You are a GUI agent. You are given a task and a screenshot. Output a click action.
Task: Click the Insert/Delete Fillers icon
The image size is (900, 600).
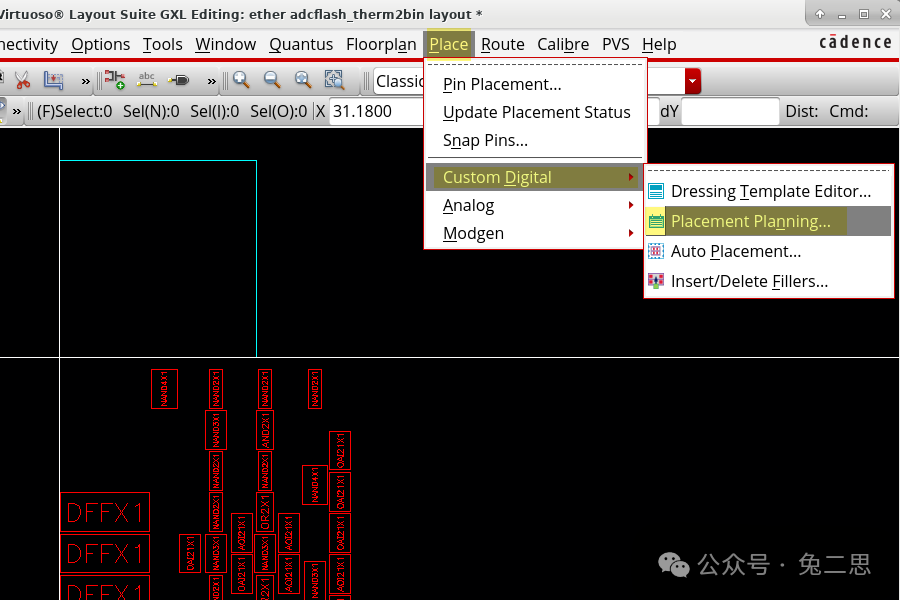click(x=656, y=281)
